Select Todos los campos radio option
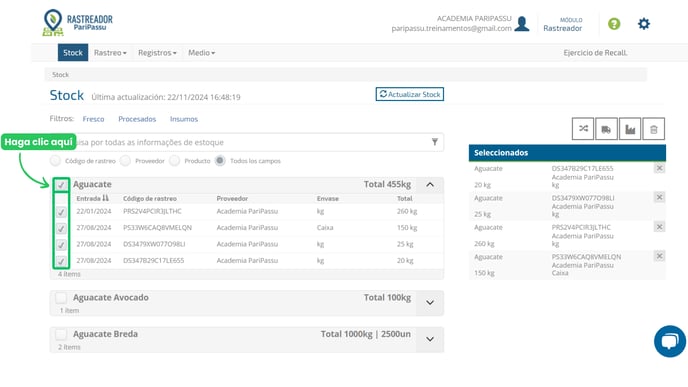 pos(220,161)
